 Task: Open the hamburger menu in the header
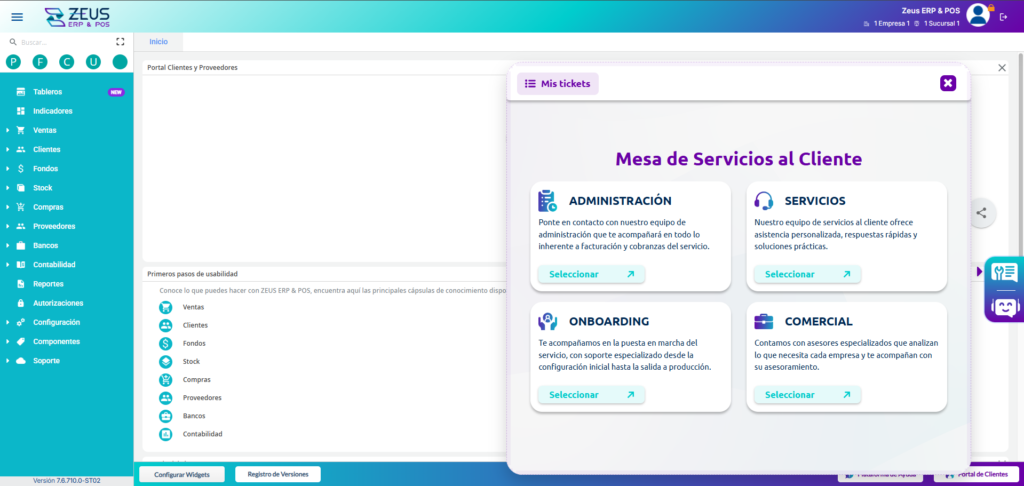coord(16,16)
